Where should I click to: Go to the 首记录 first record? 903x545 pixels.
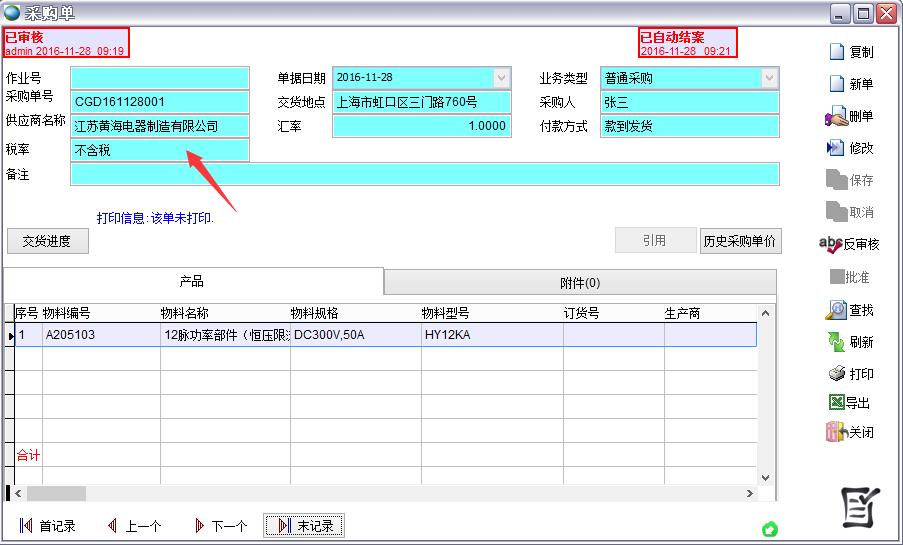(x=47, y=526)
